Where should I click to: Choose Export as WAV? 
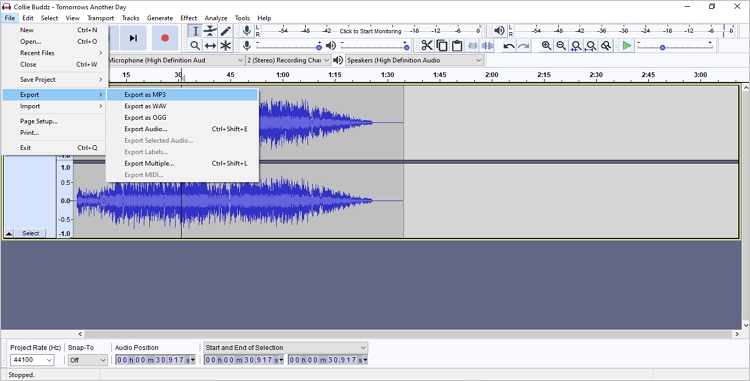pyautogui.click(x=182, y=106)
